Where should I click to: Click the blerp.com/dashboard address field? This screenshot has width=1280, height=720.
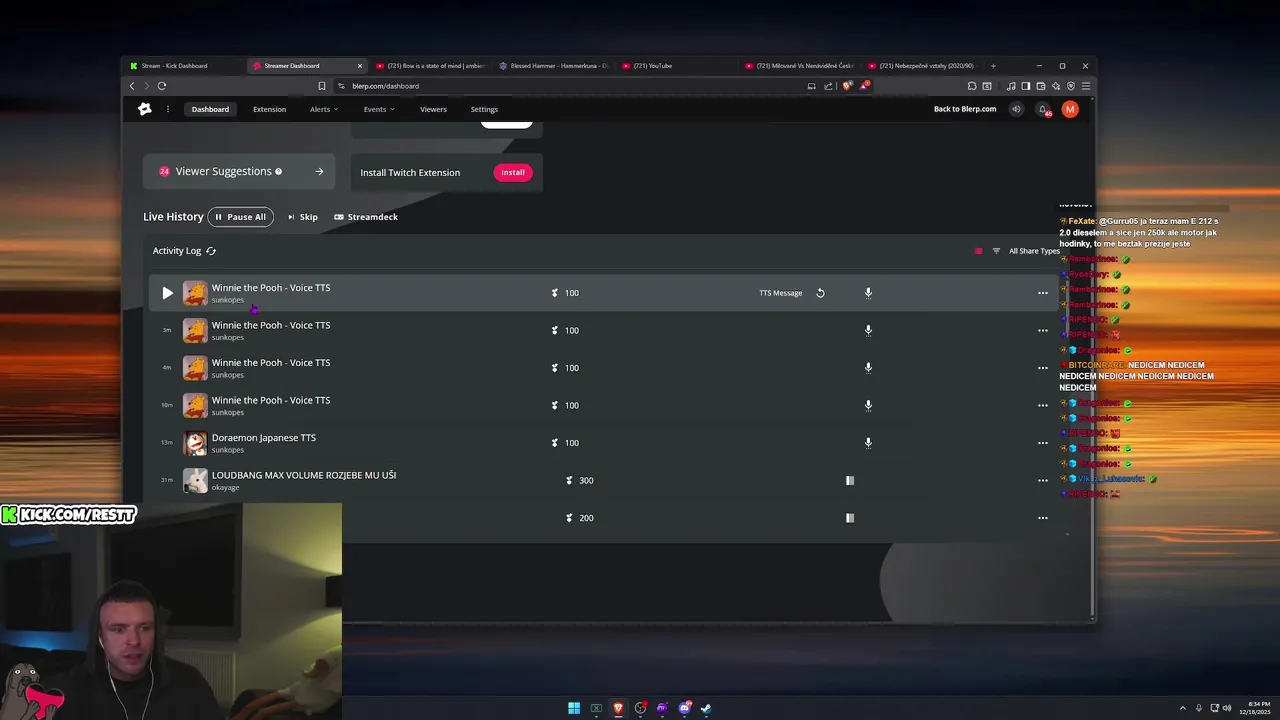click(x=570, y=86)
